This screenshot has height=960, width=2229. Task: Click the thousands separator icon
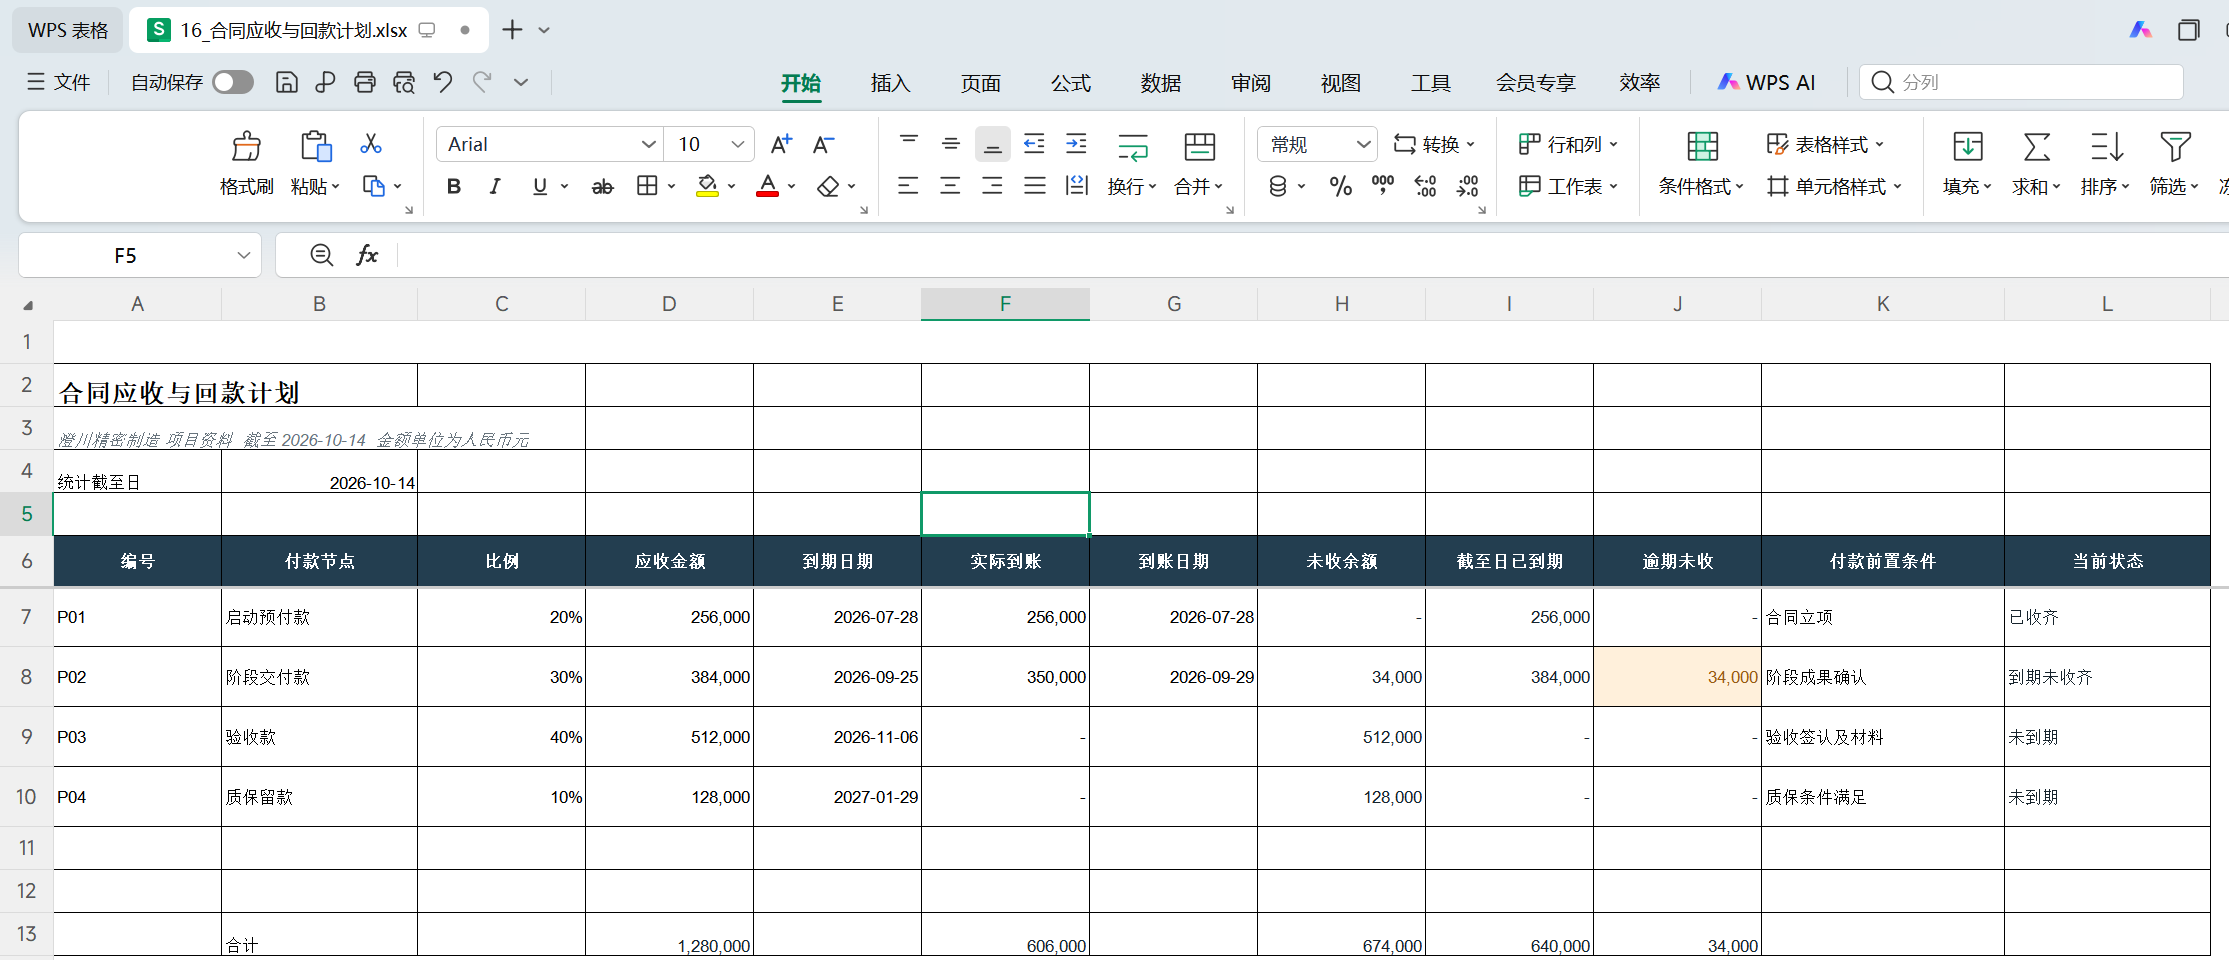(1383, 186)
